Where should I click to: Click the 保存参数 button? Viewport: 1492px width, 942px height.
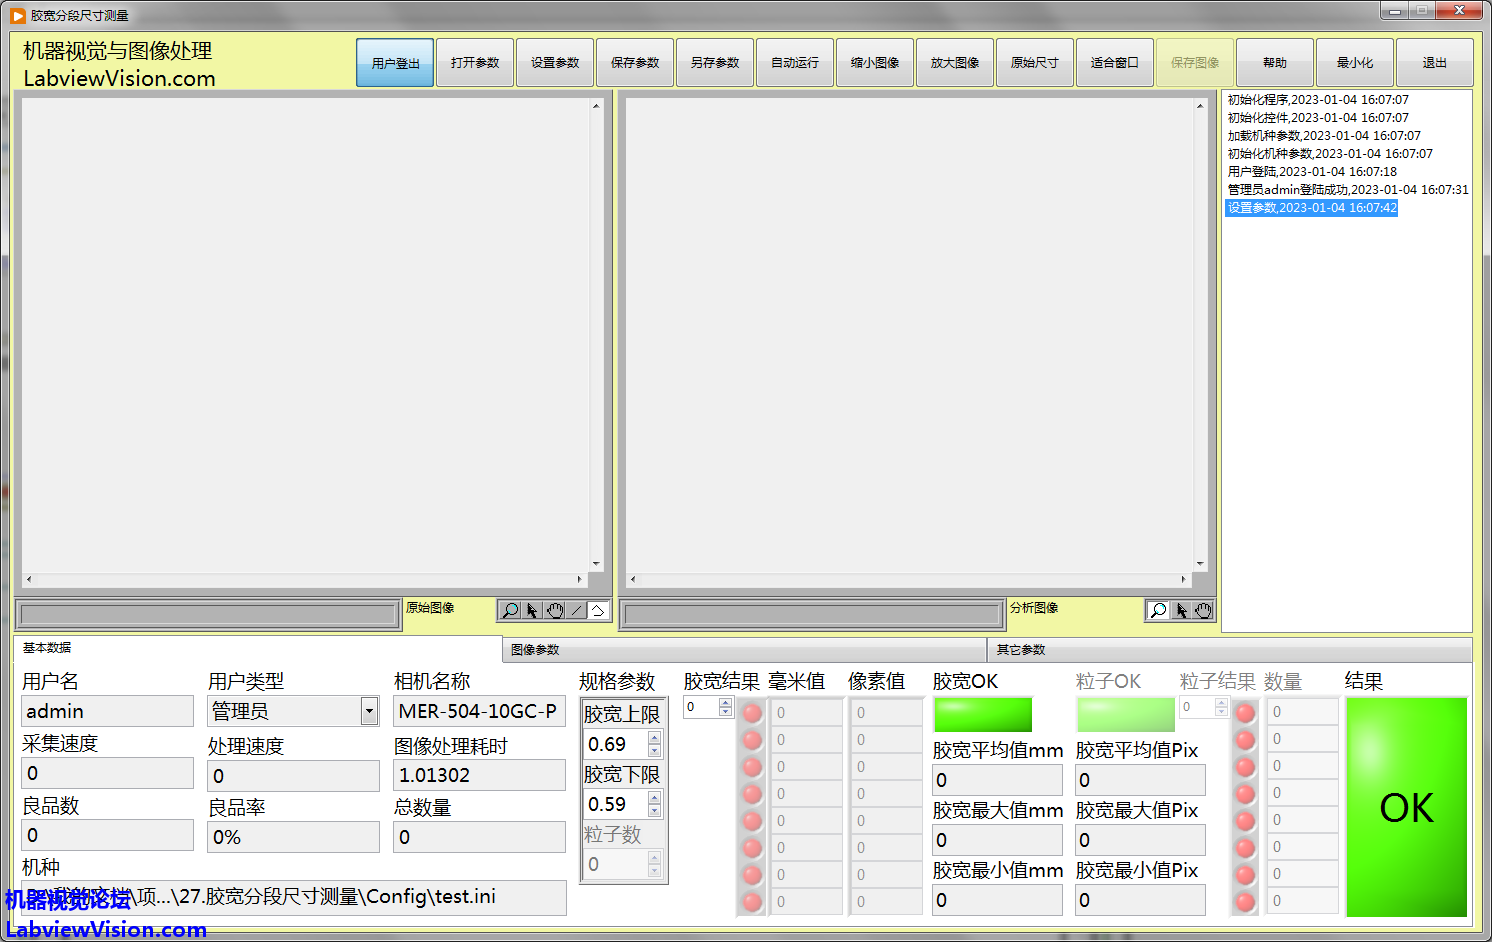[x=635, y=63]
